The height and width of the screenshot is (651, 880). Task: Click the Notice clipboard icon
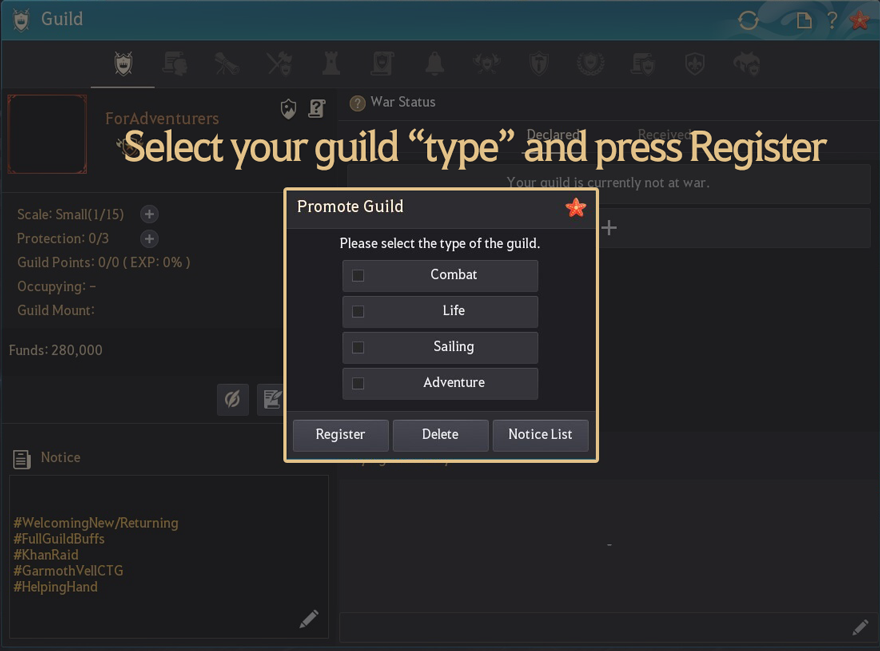pyautogui.click(x=21, y=457)
